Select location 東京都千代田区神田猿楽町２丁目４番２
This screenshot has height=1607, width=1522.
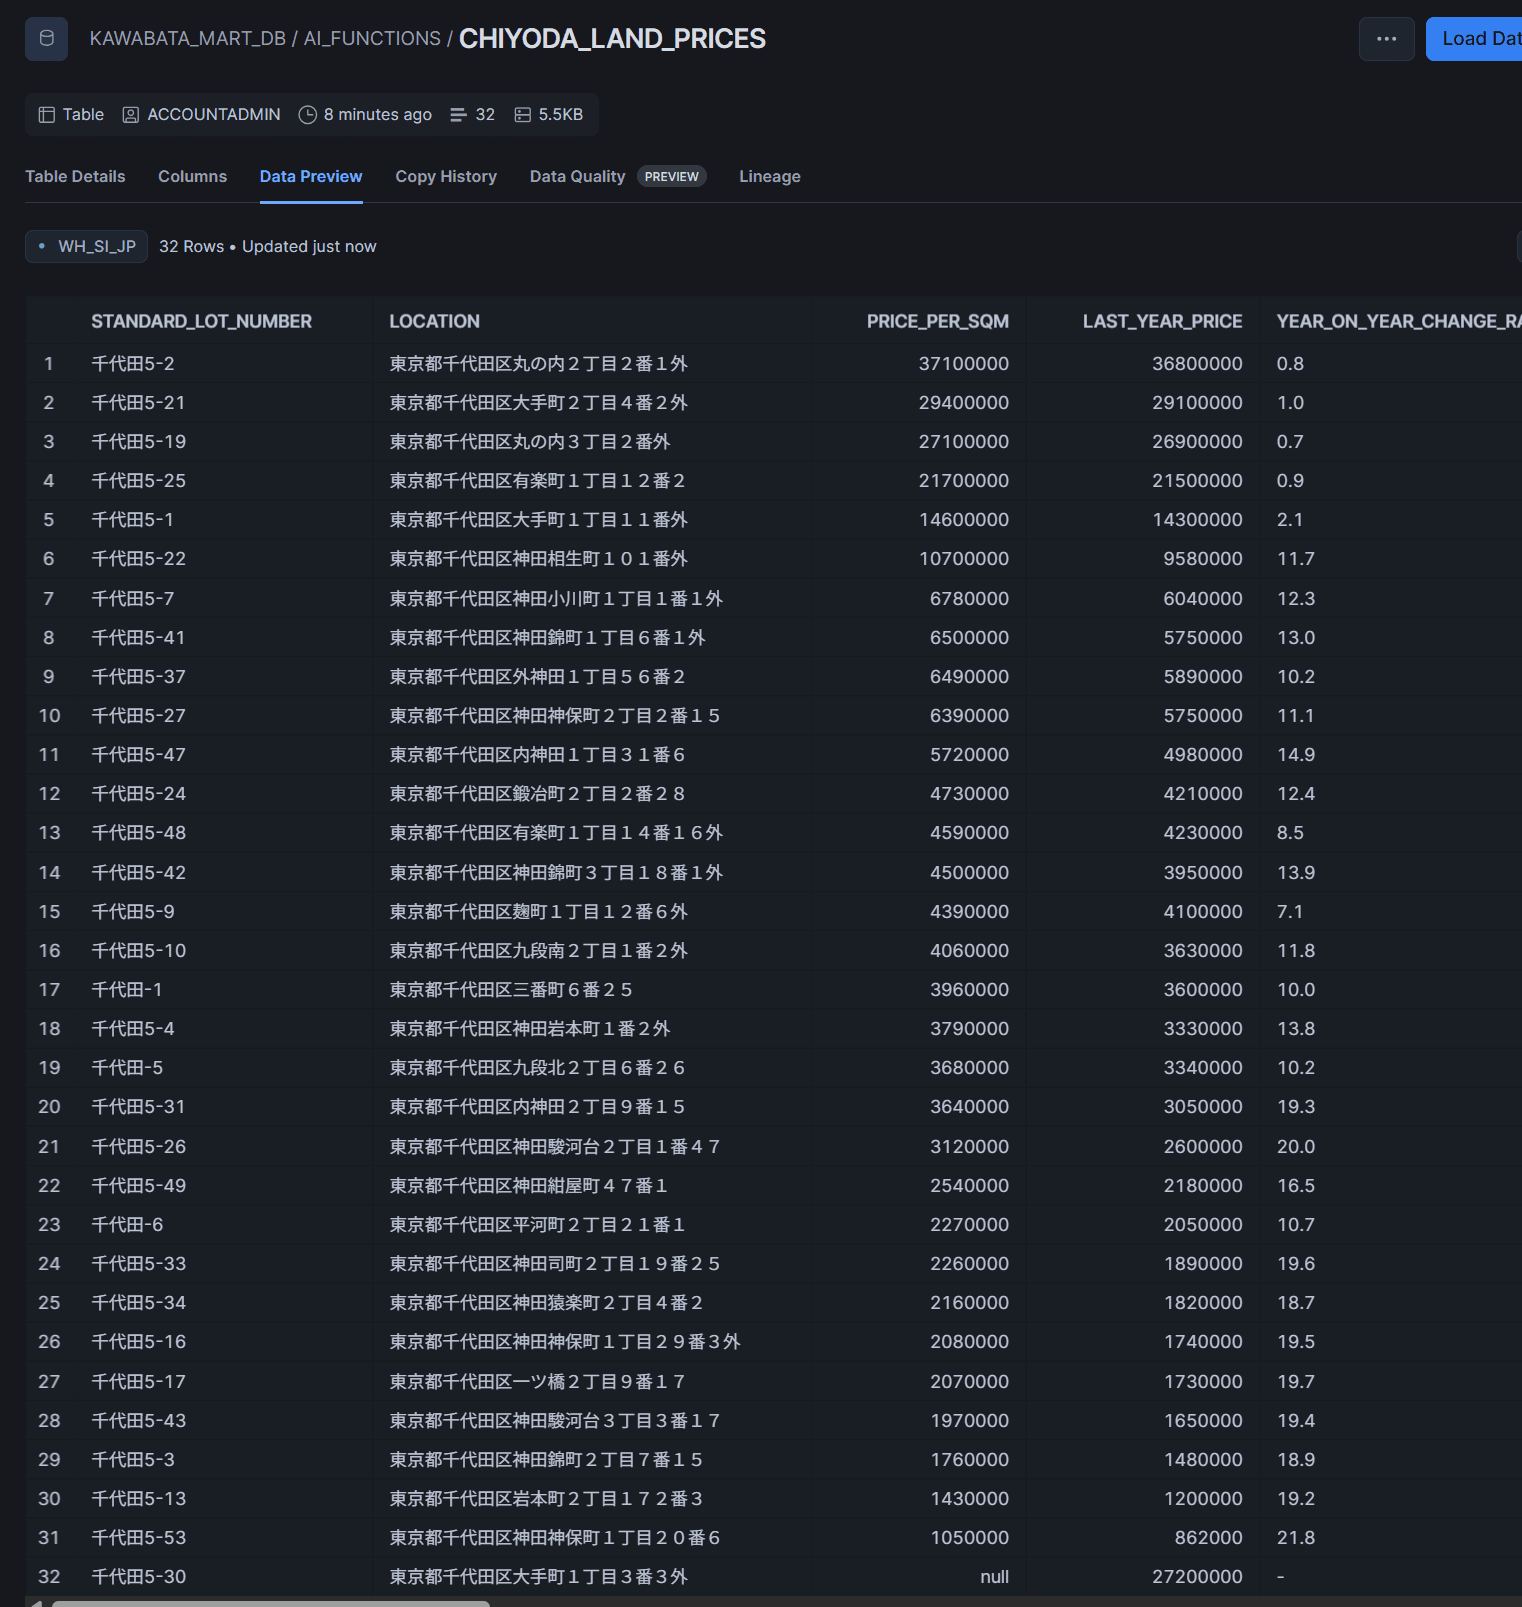[546, 1302]
